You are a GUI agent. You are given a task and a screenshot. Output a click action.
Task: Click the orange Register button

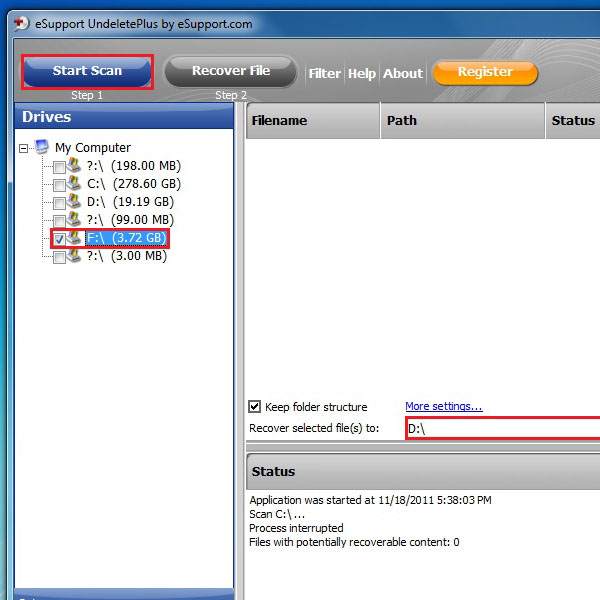pyautogui.click(x=485, y=72)
